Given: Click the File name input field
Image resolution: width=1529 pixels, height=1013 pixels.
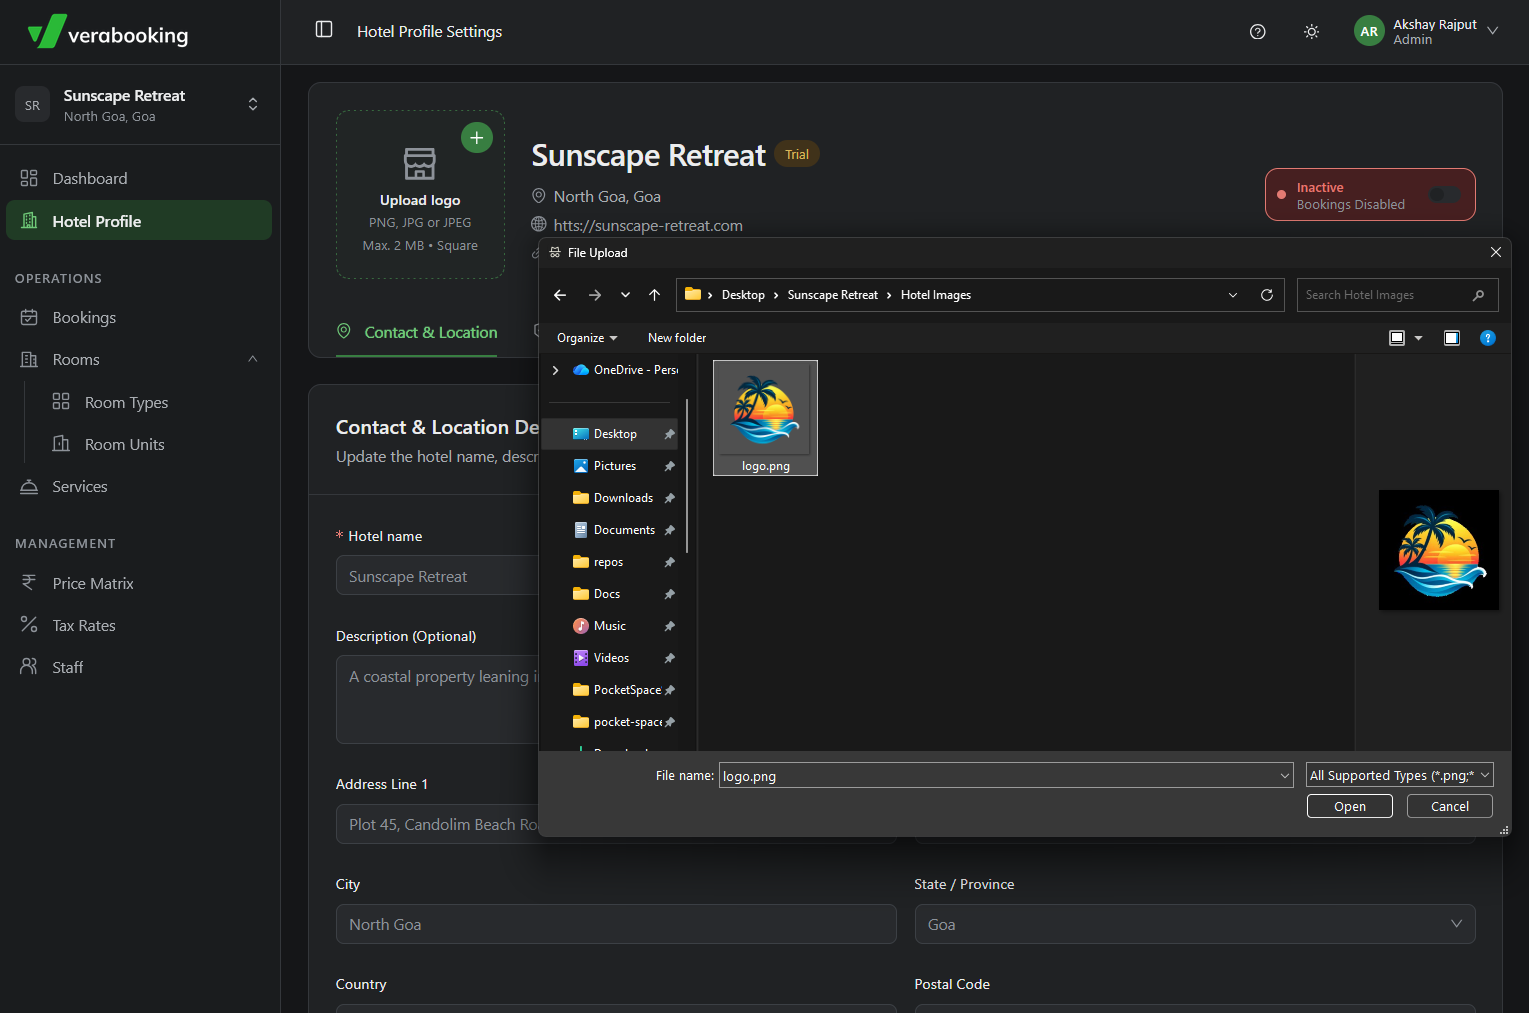Looking at the screenshot, I should click(1006, 775).
